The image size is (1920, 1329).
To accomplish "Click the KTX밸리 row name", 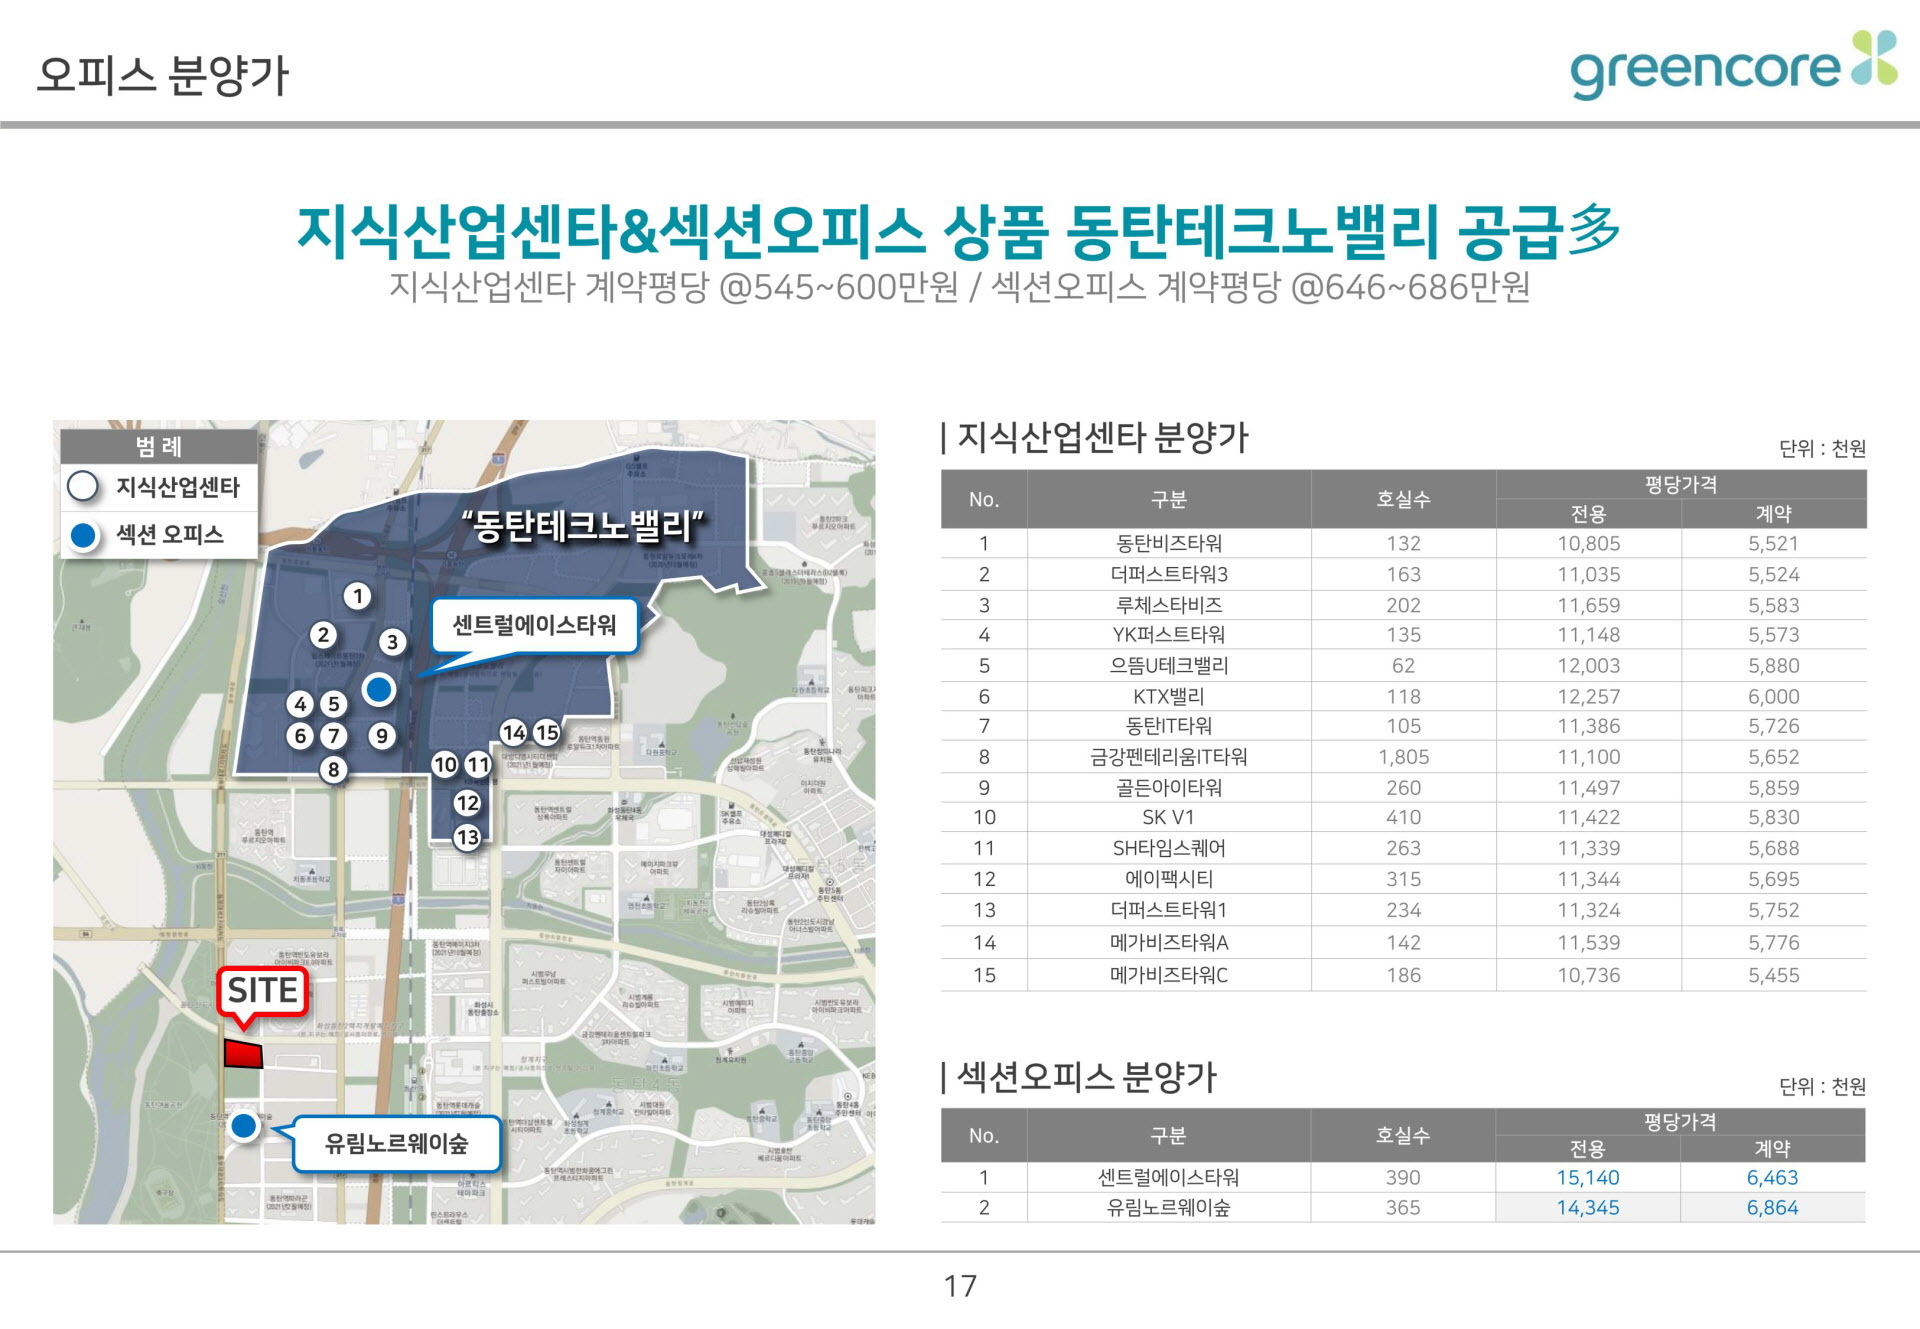I will point(1169,696).
